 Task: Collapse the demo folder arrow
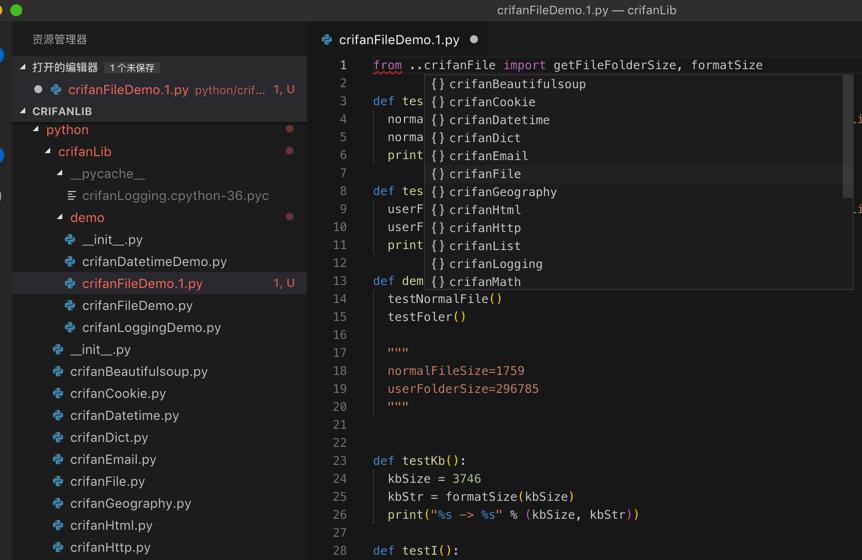60,217
